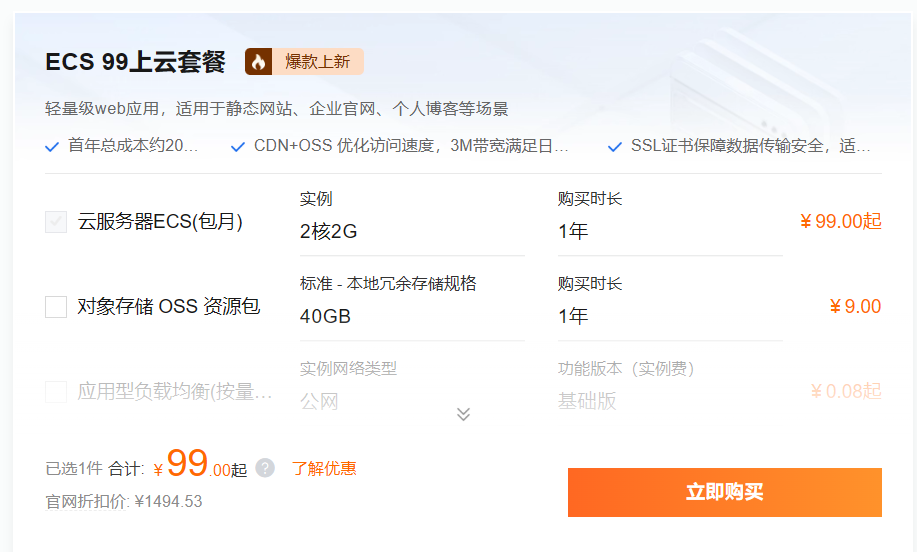Click the 爆款上新 badge
917x552 pixels.
pyautogui.click(x=317, y=62)
